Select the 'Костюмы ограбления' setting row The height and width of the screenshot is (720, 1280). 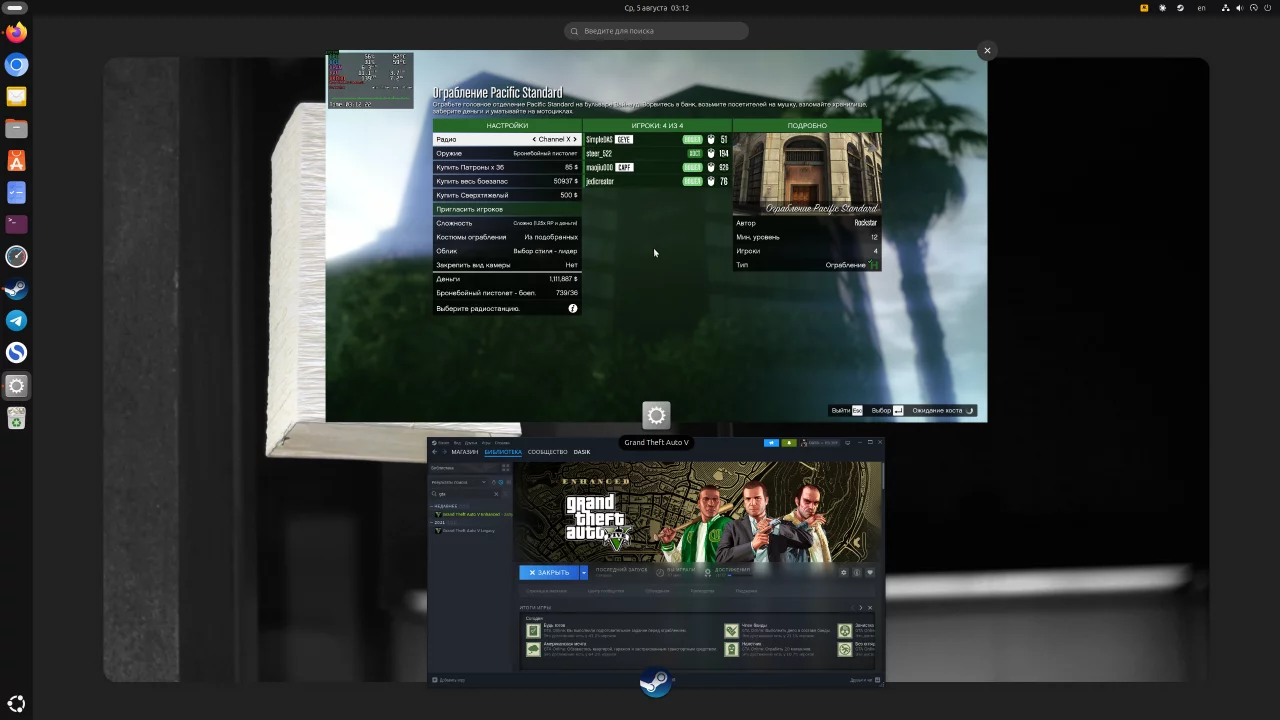pos(507,237)
